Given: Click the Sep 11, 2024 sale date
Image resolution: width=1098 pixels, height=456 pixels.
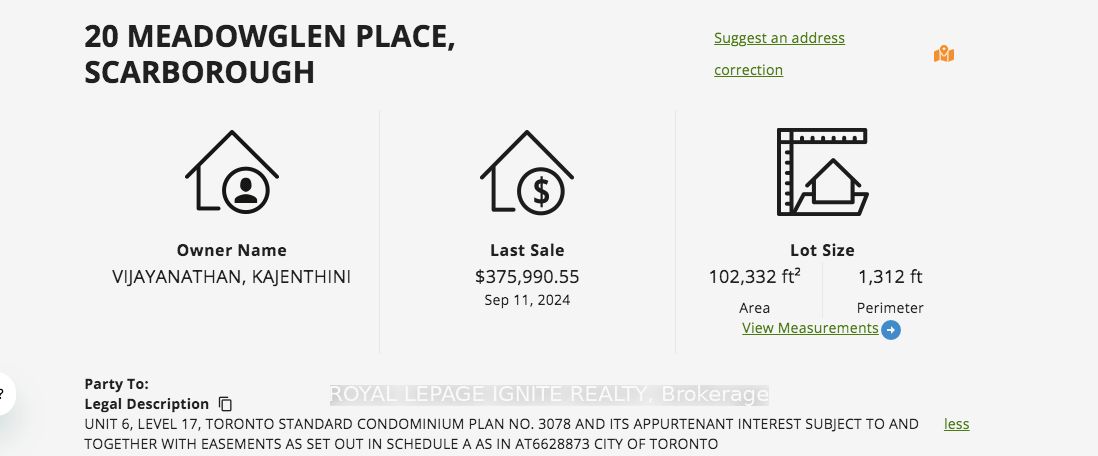Looking at the screenshot, I should (x=527, y=300).
